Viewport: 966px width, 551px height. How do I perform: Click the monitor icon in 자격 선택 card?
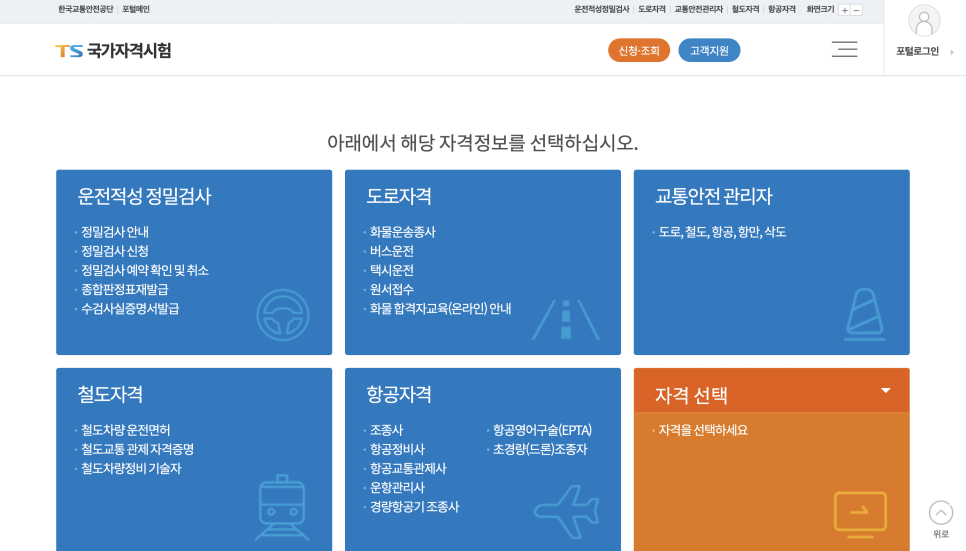860,514
